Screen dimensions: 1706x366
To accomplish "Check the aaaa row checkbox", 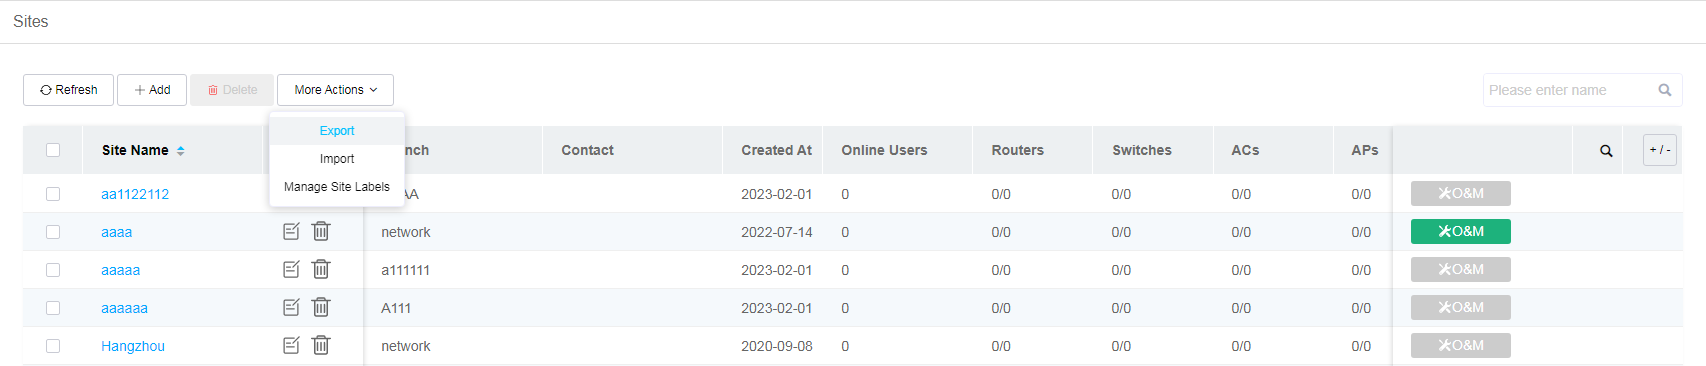I will pyautogui.click(x=53, y=232).
